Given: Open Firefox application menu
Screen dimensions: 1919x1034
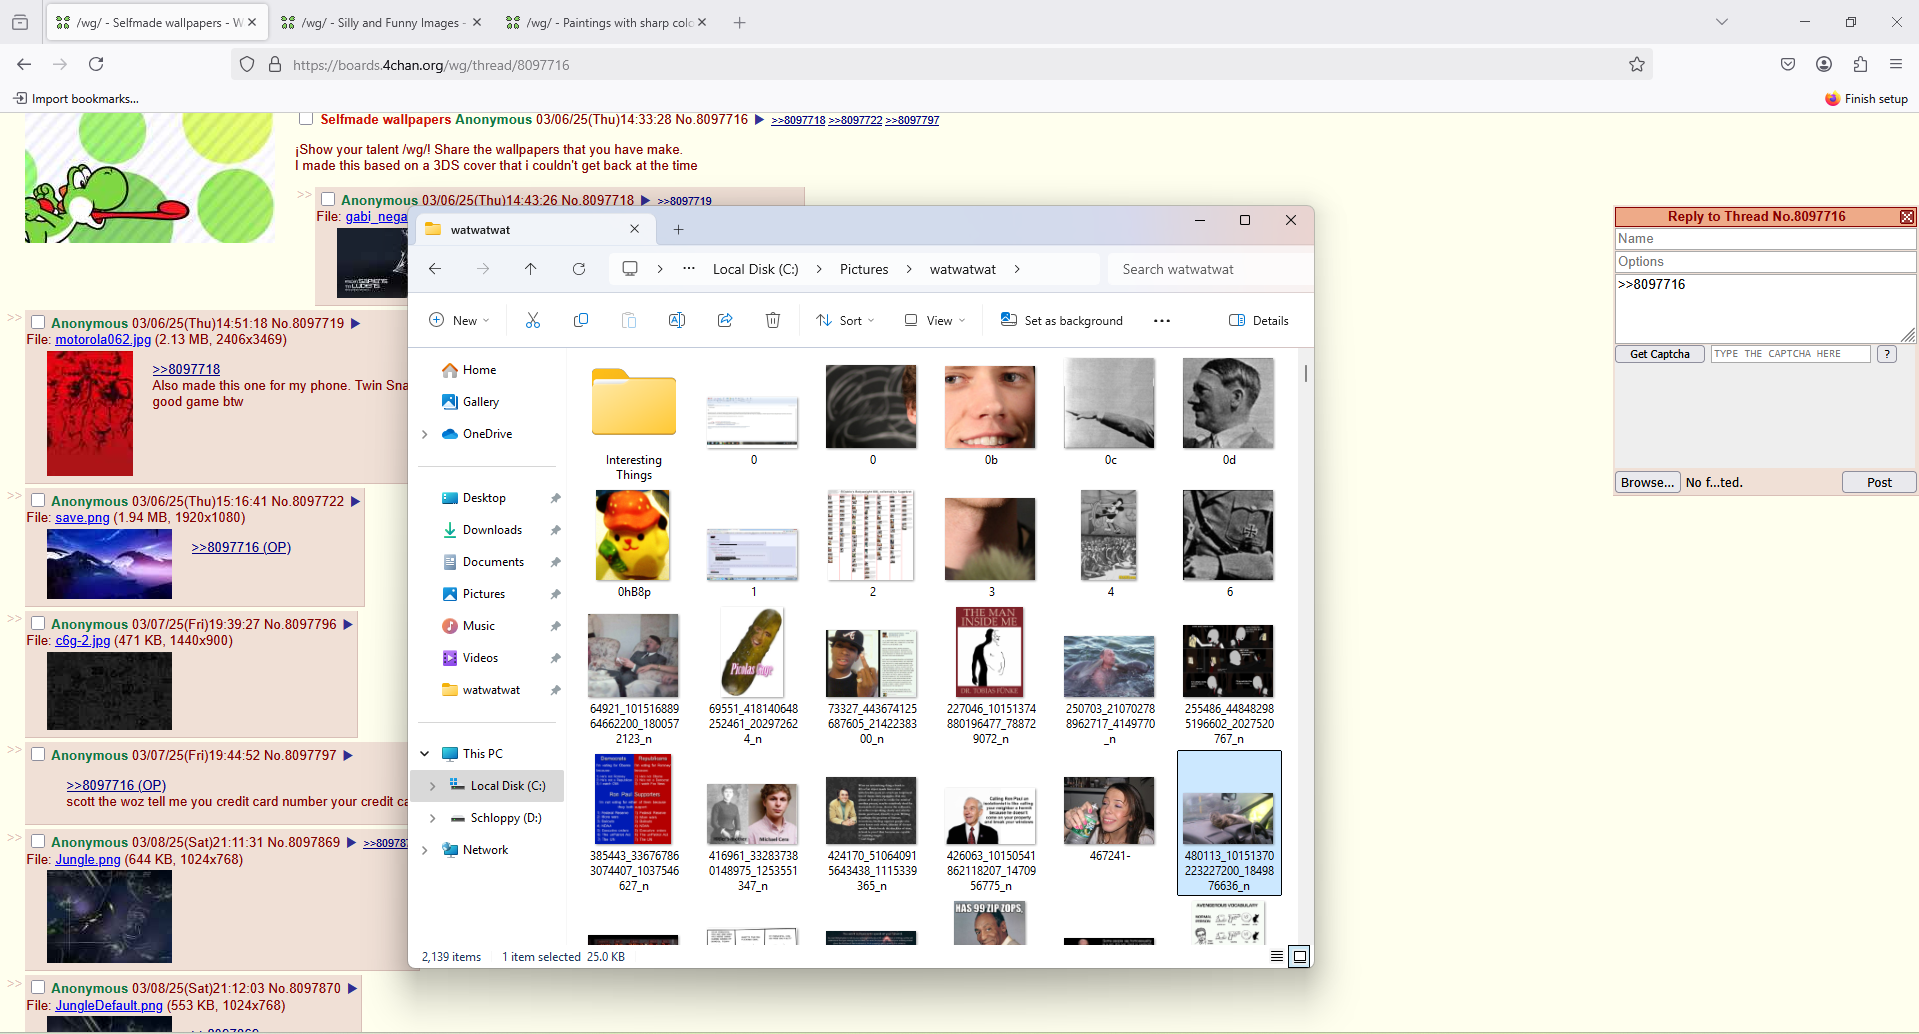Looking at the screenshot, I should (x=1896, y=64).
